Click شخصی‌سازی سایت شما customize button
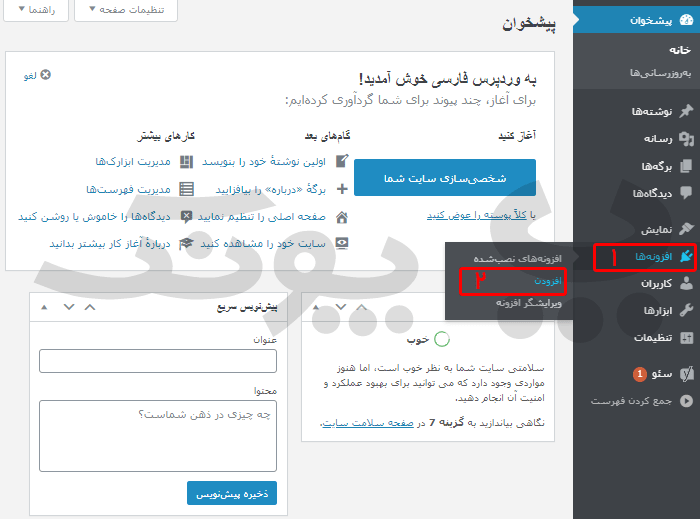 445,178
